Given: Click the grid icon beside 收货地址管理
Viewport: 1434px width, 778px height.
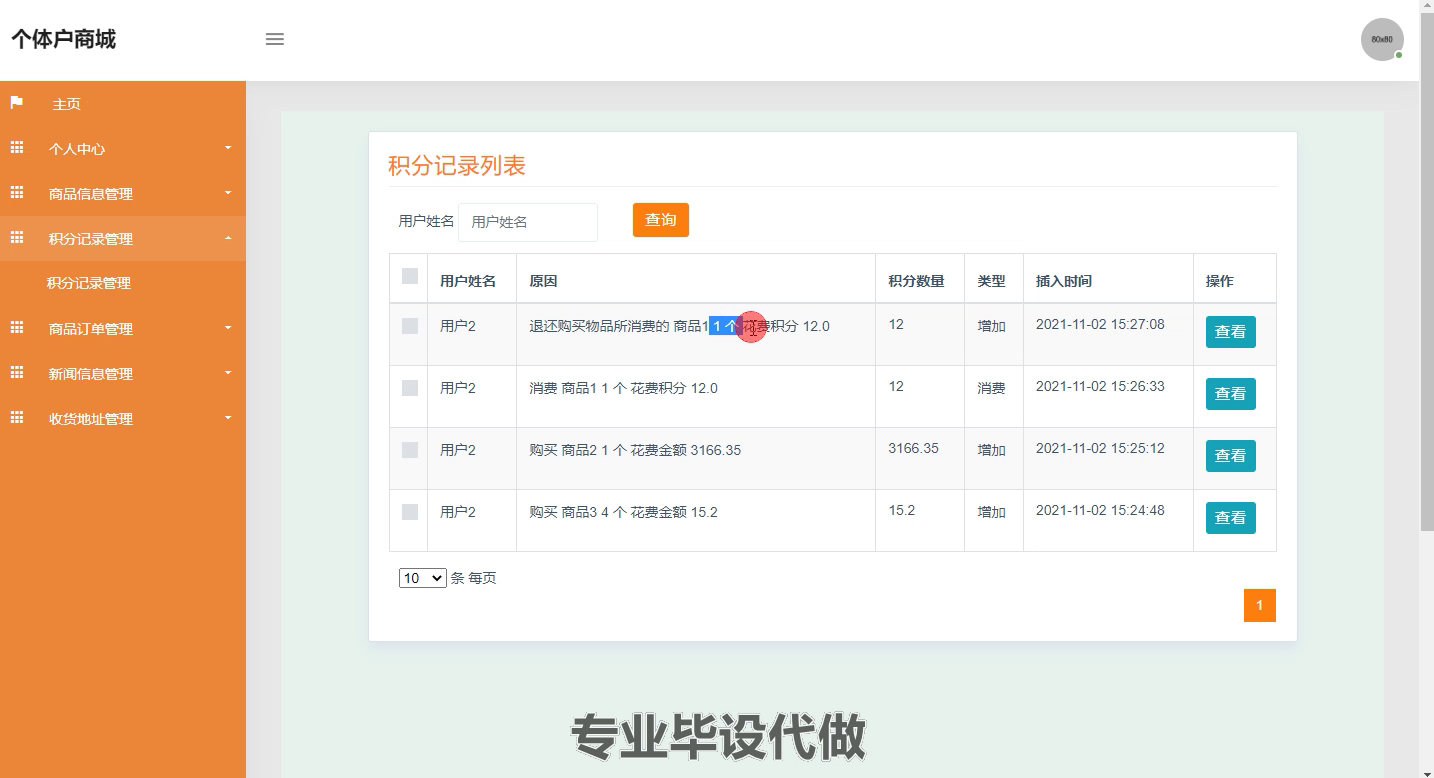Looking at the screenshot, I should 17,418.
